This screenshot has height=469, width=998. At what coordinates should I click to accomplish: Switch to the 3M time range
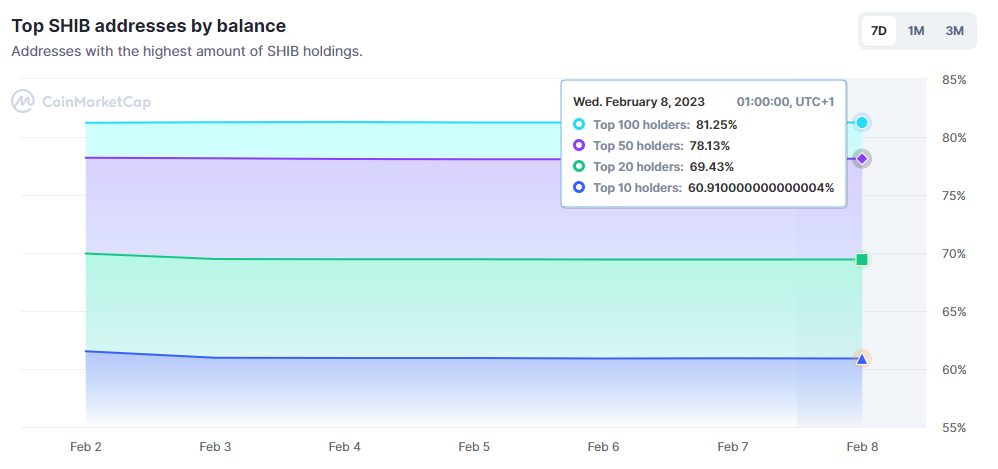(x=955, y=31)
